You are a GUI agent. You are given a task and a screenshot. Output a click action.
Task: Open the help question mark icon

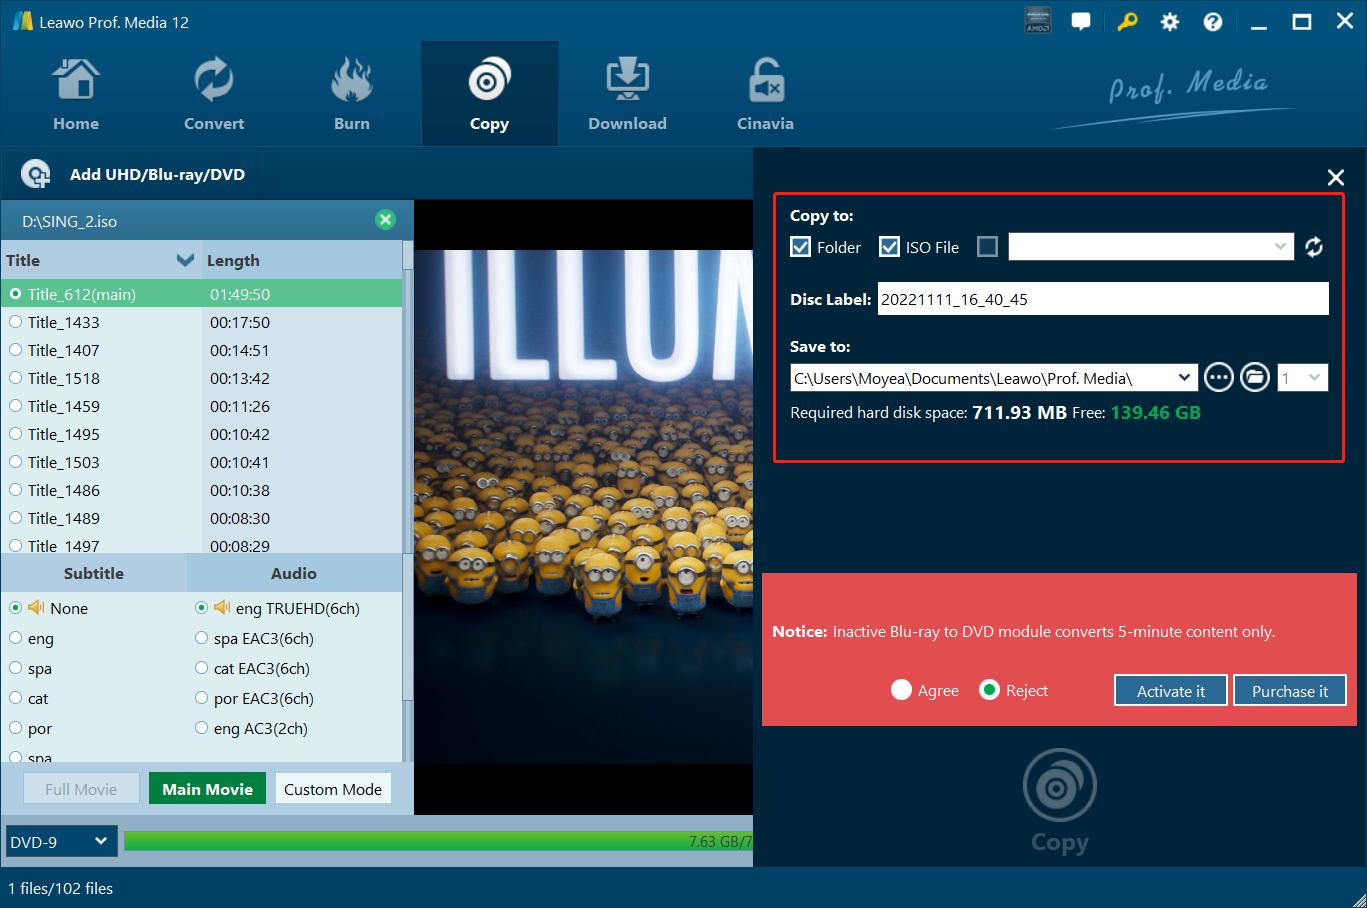coord(1213,21)
